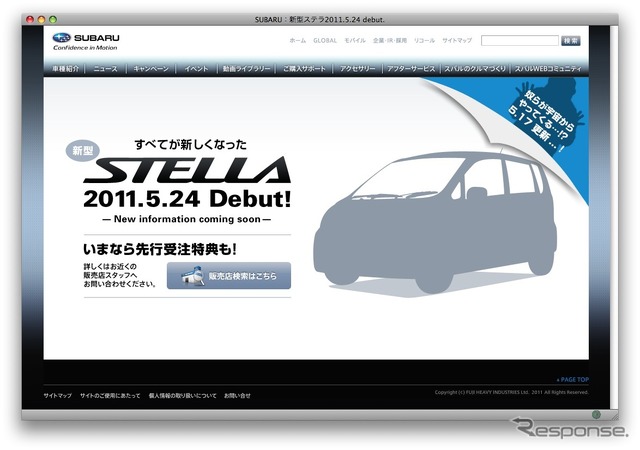Click the window resize grip corner
Image resolution: width=640 pixels, height=450 pixels.
tap(613, 415)
